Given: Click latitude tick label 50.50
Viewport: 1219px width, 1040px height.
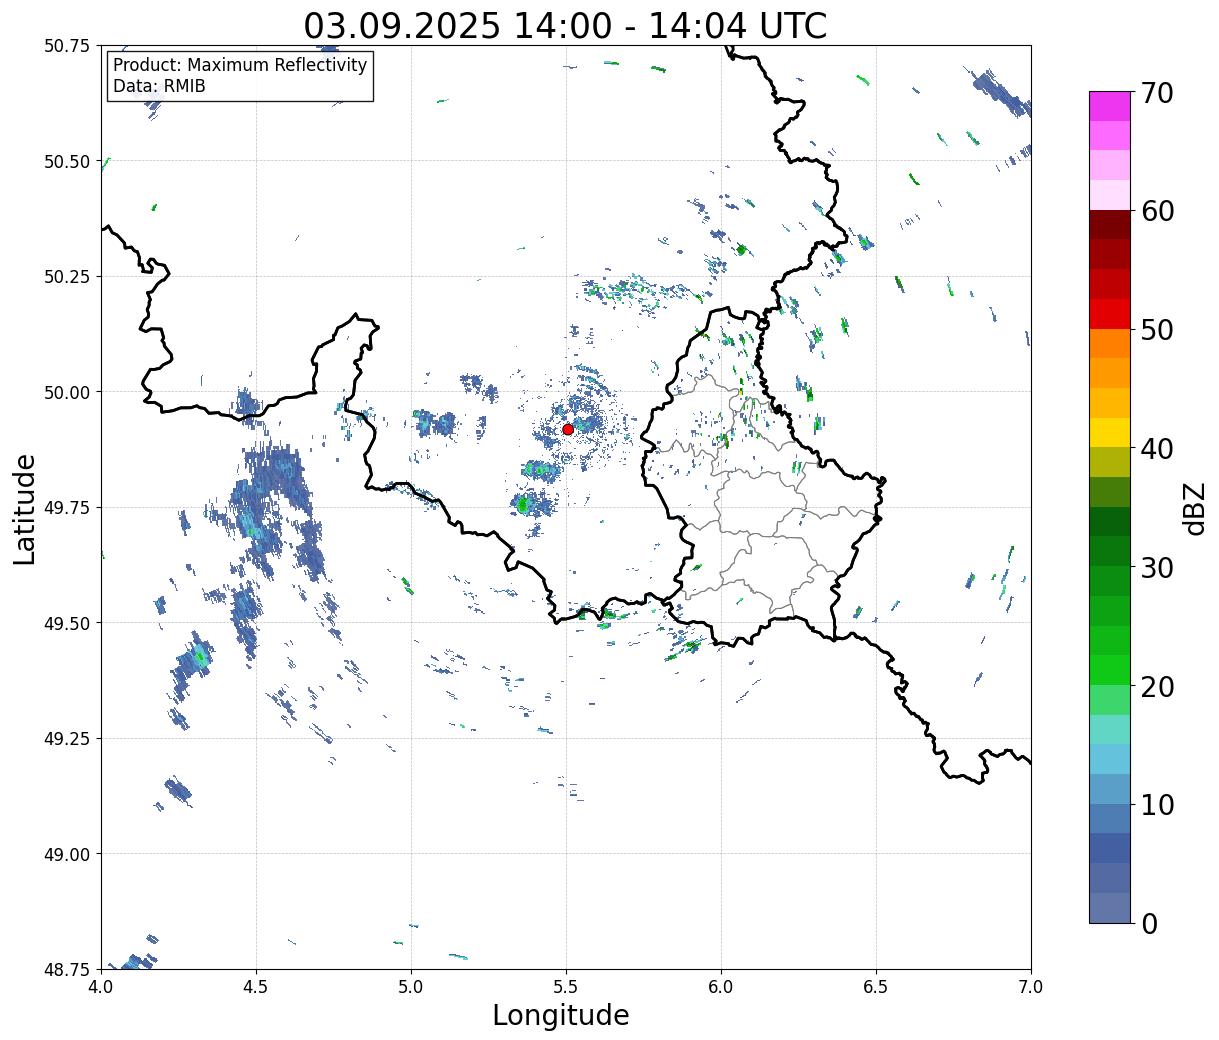Looking at the screenshot, I should point(67,161).
